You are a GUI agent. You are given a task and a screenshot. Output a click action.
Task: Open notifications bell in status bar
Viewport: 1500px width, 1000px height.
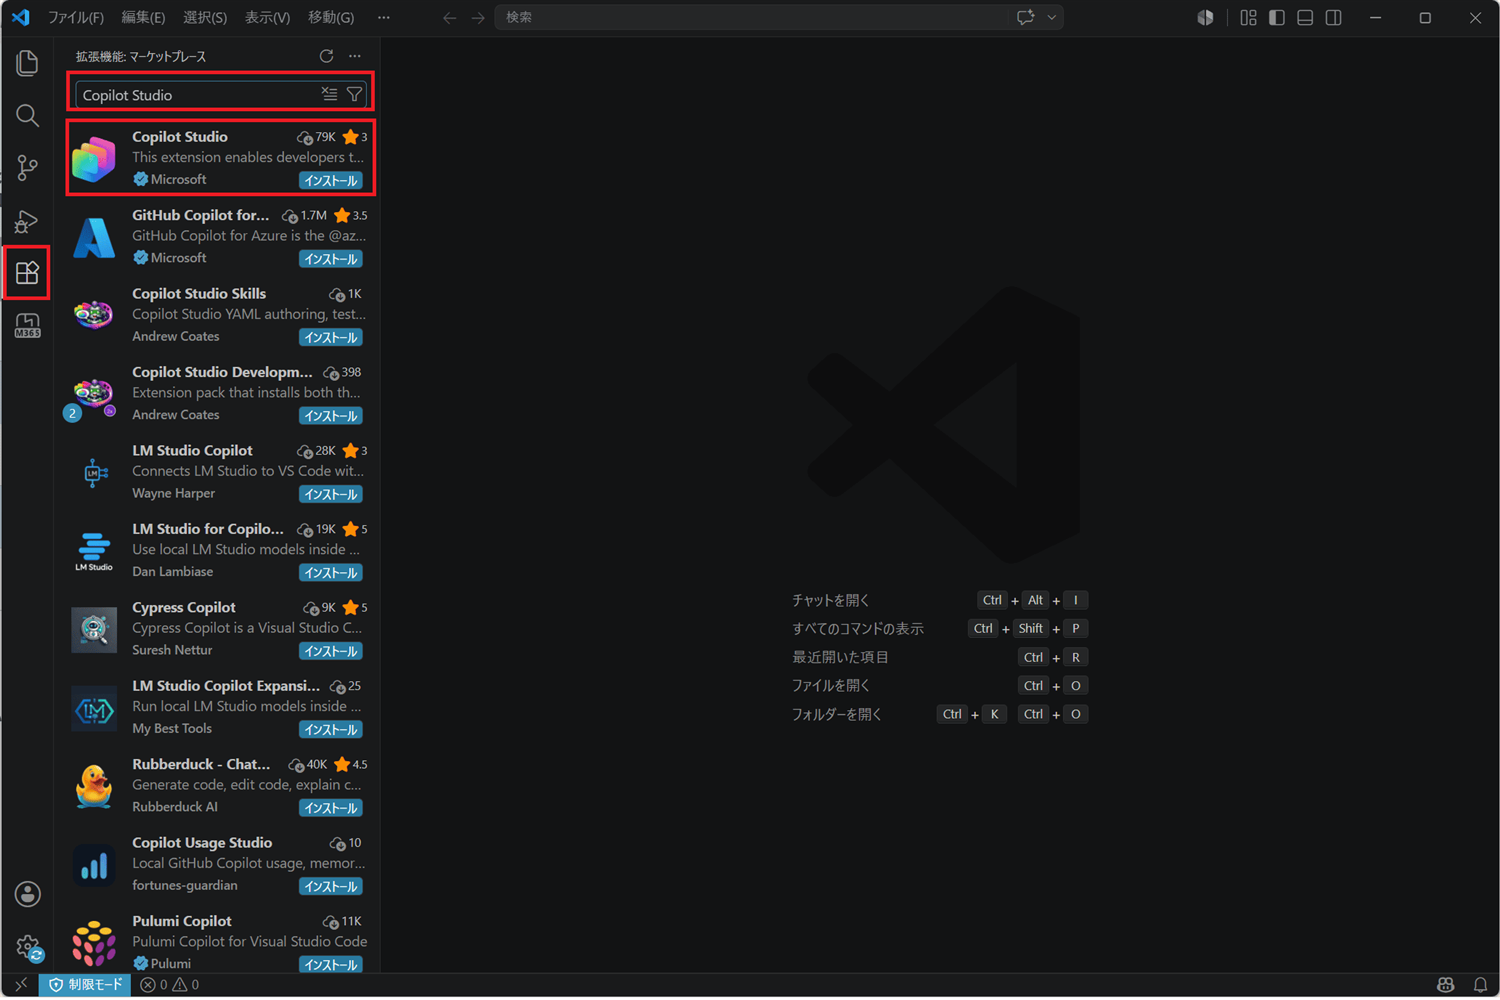pyautogui.click(x=1481, y=985)
